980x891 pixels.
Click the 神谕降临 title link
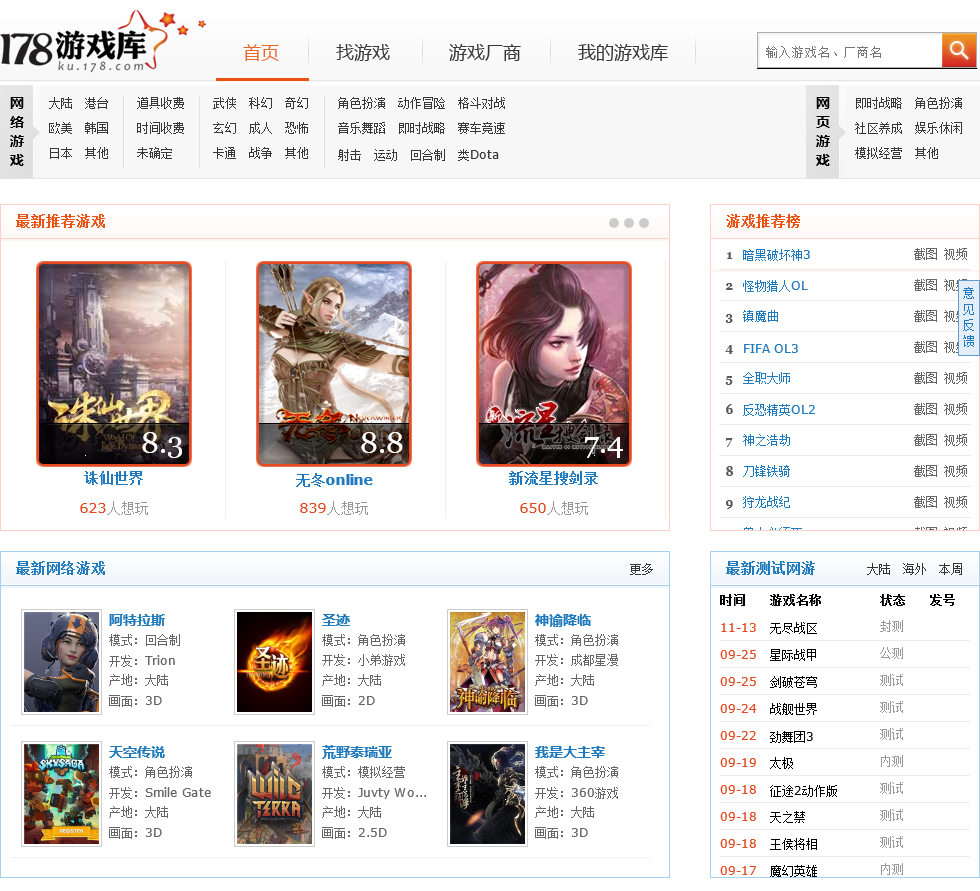point(563,620)
